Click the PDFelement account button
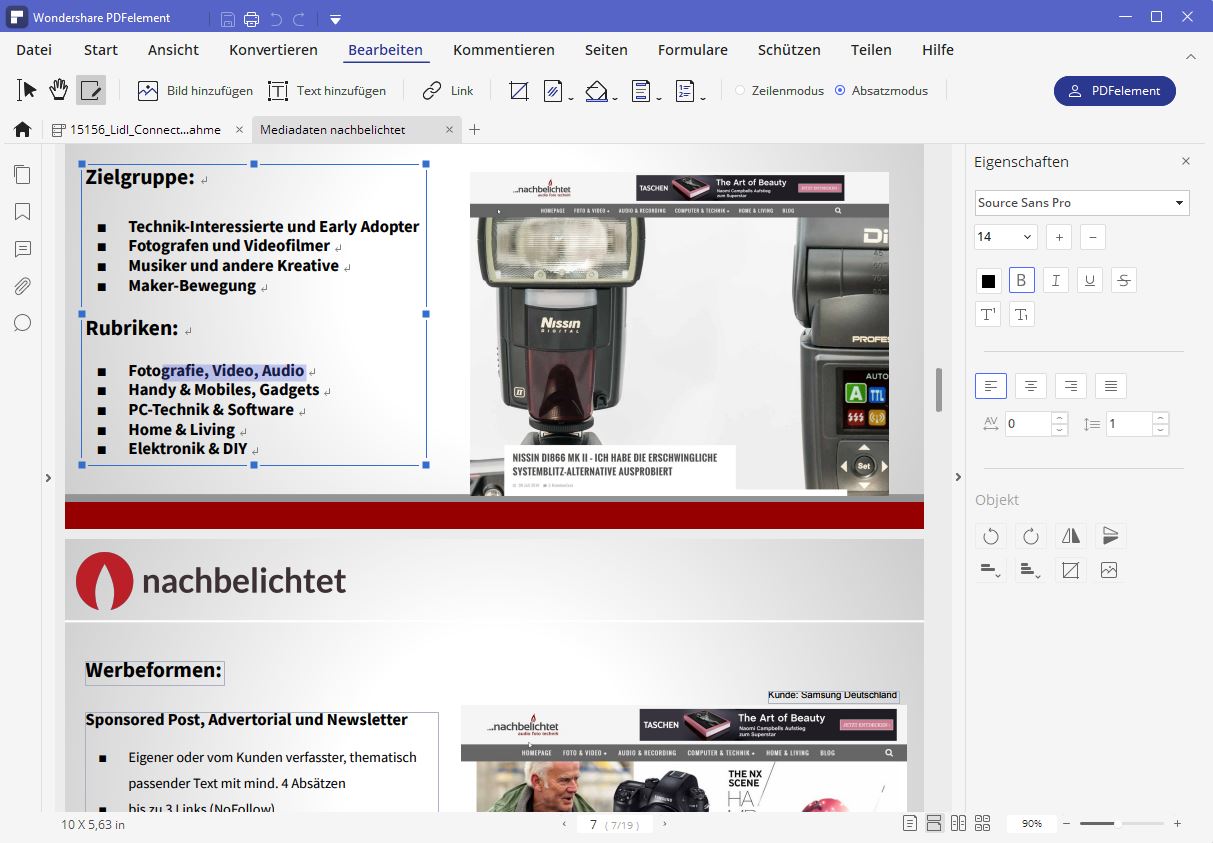The width and height of the screenshot is (1213, 843). coord(1114,91)
